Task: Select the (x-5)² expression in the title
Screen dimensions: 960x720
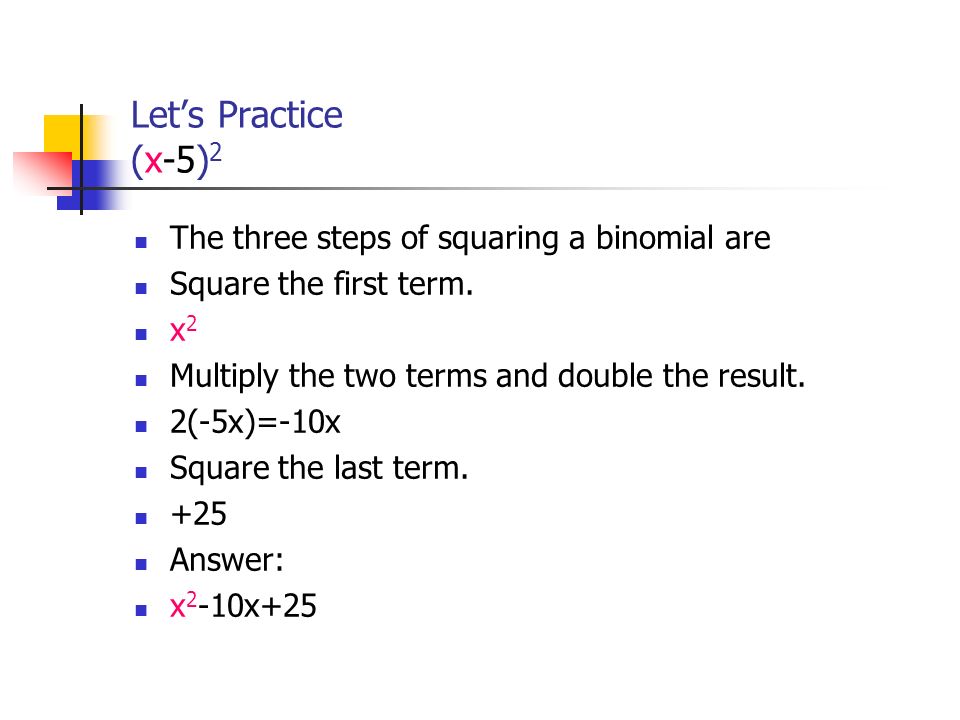Action: coord(176,160)
